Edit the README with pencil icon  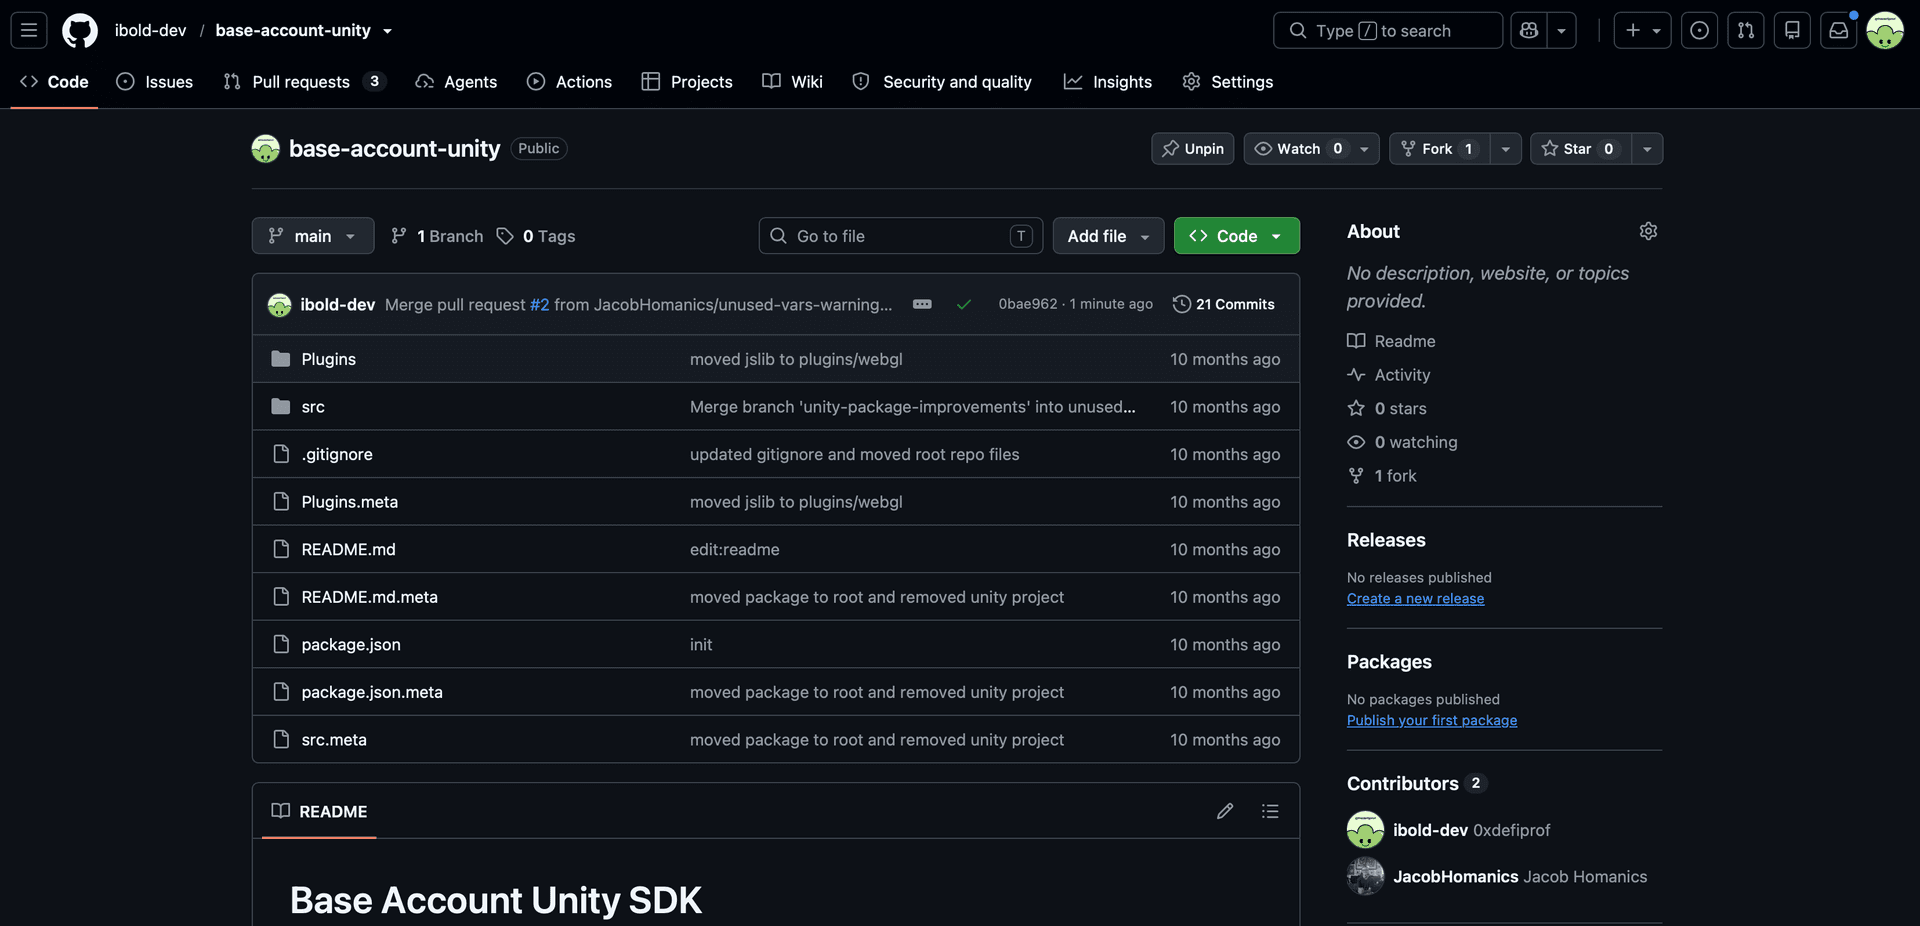tap(1225, 811)
